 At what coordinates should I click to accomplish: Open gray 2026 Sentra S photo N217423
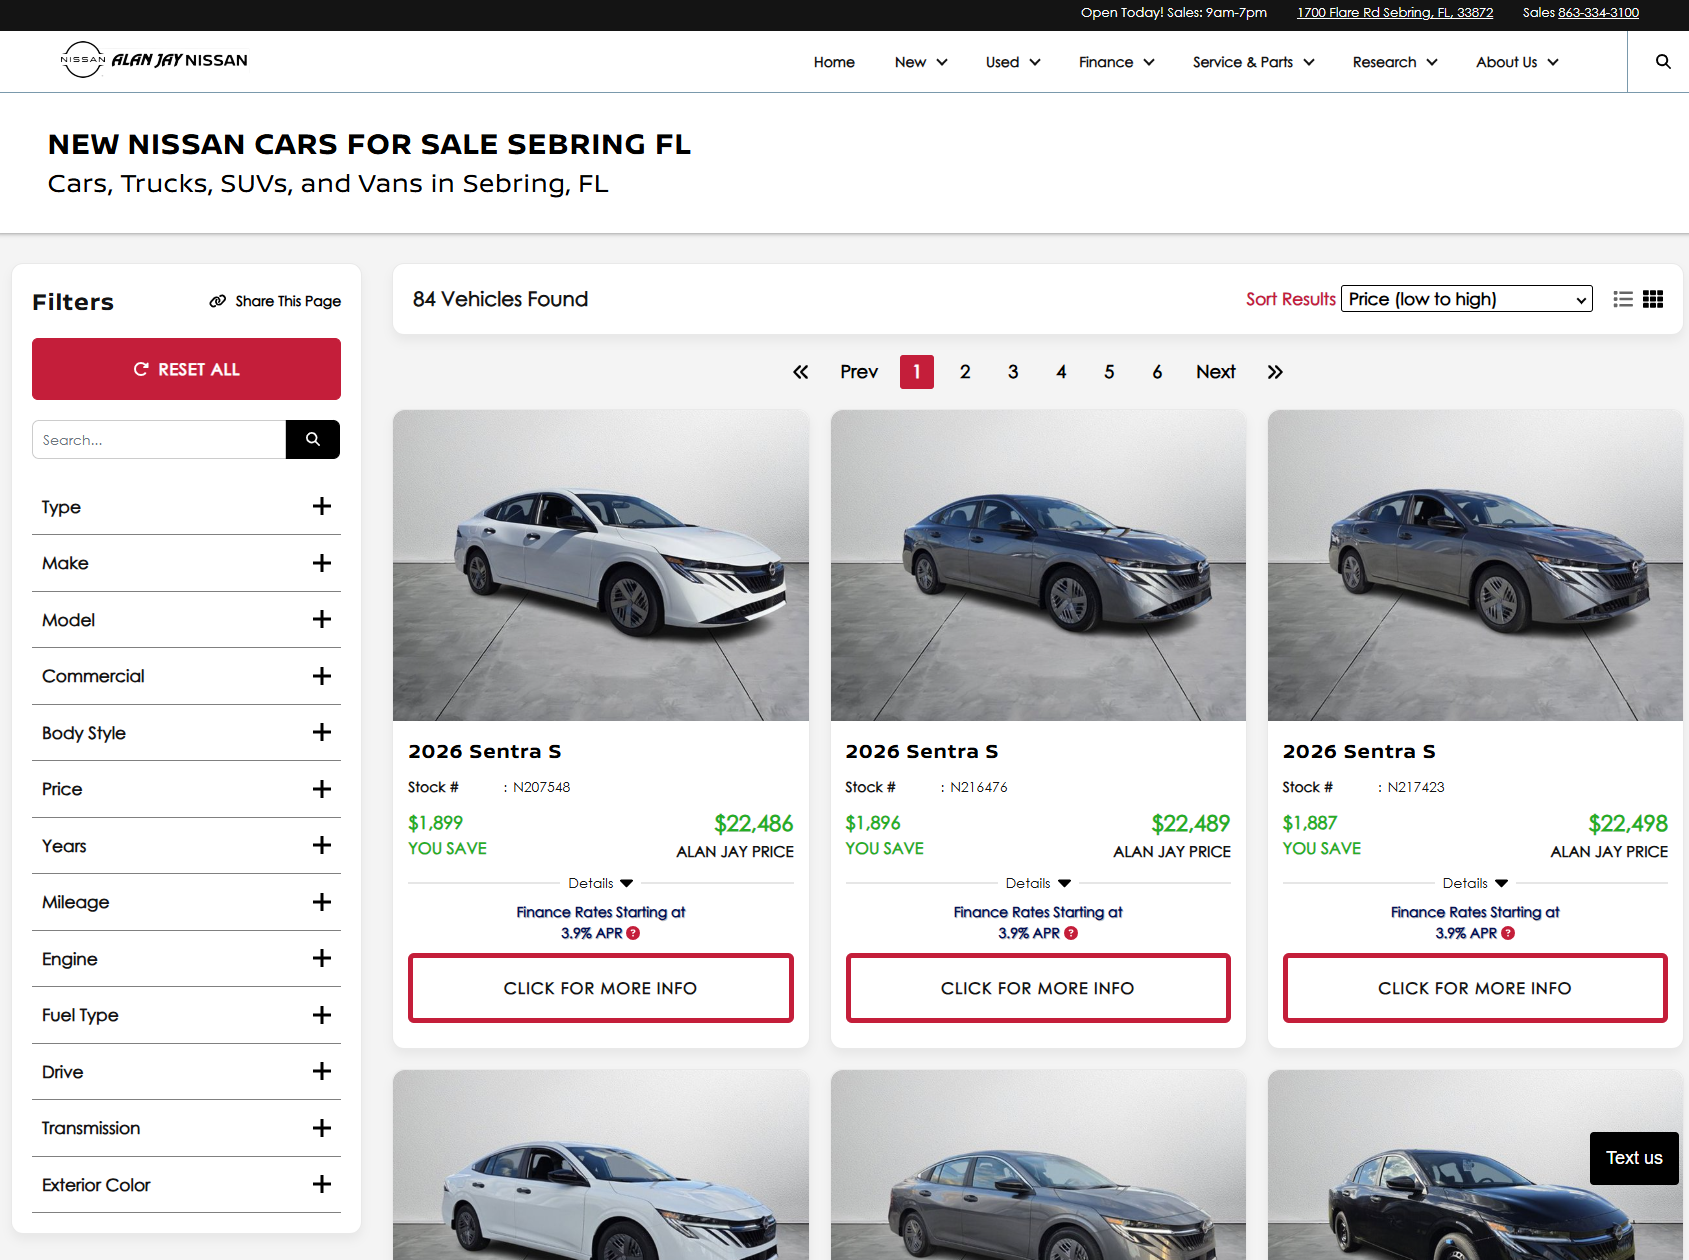1475,565
